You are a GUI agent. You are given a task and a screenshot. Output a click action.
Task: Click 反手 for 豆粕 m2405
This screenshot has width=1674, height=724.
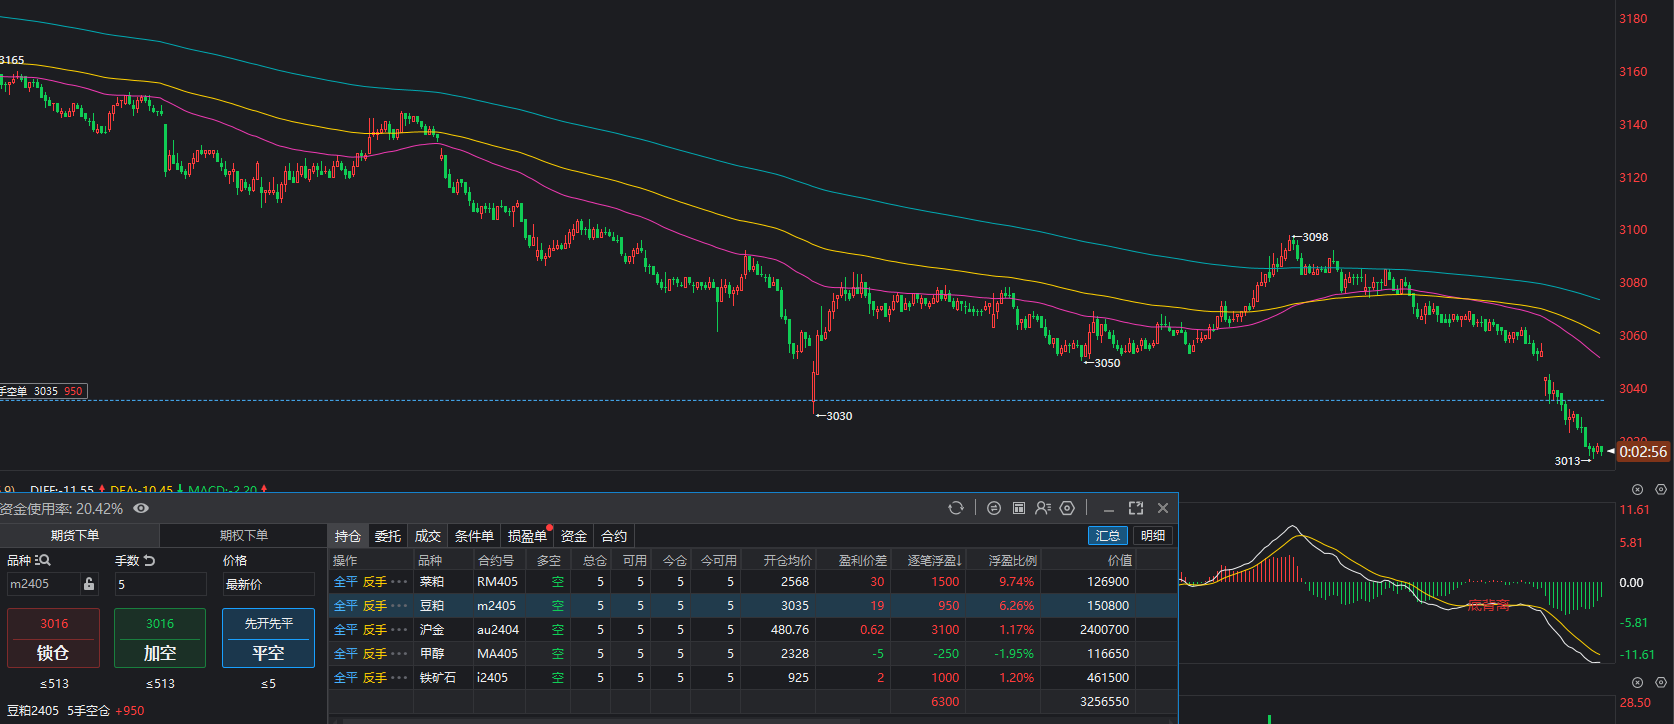pyautogui.click(x=374, y=606)
